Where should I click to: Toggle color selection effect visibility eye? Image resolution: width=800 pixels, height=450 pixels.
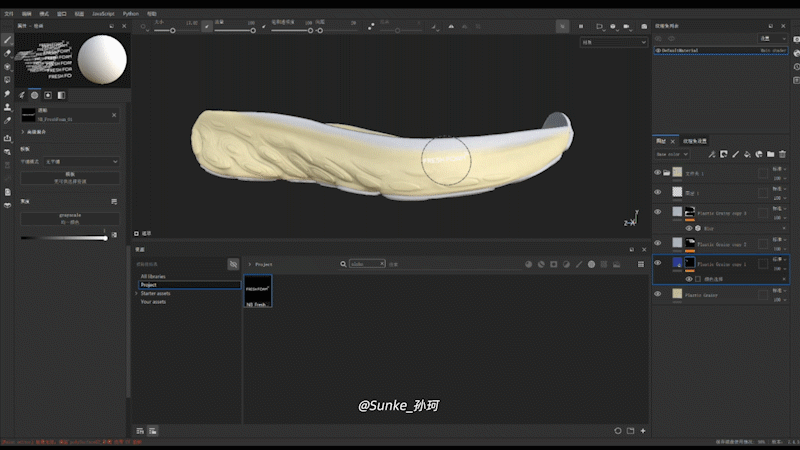[x=689, y=279]
